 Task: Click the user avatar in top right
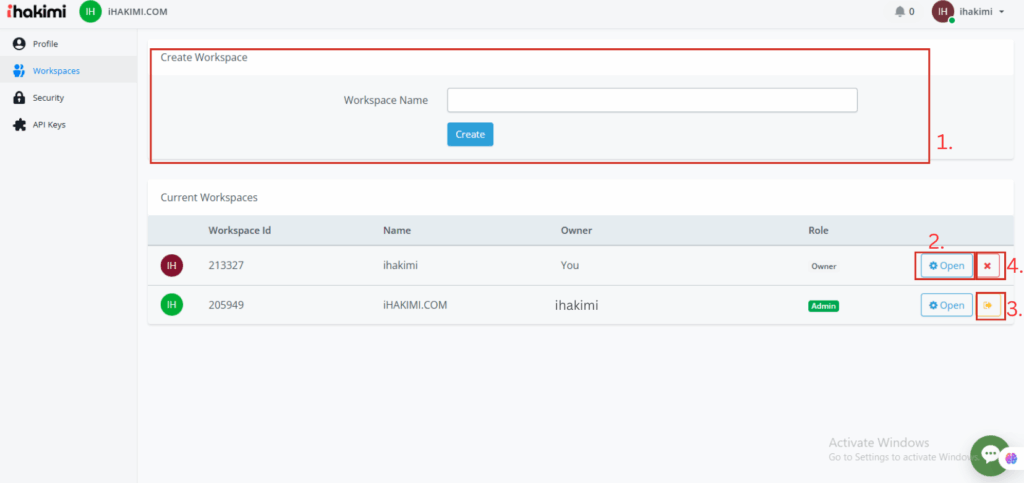point(942,12)
